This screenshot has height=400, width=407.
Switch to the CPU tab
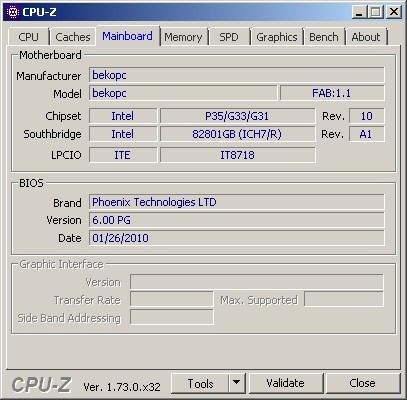(29, 37)
